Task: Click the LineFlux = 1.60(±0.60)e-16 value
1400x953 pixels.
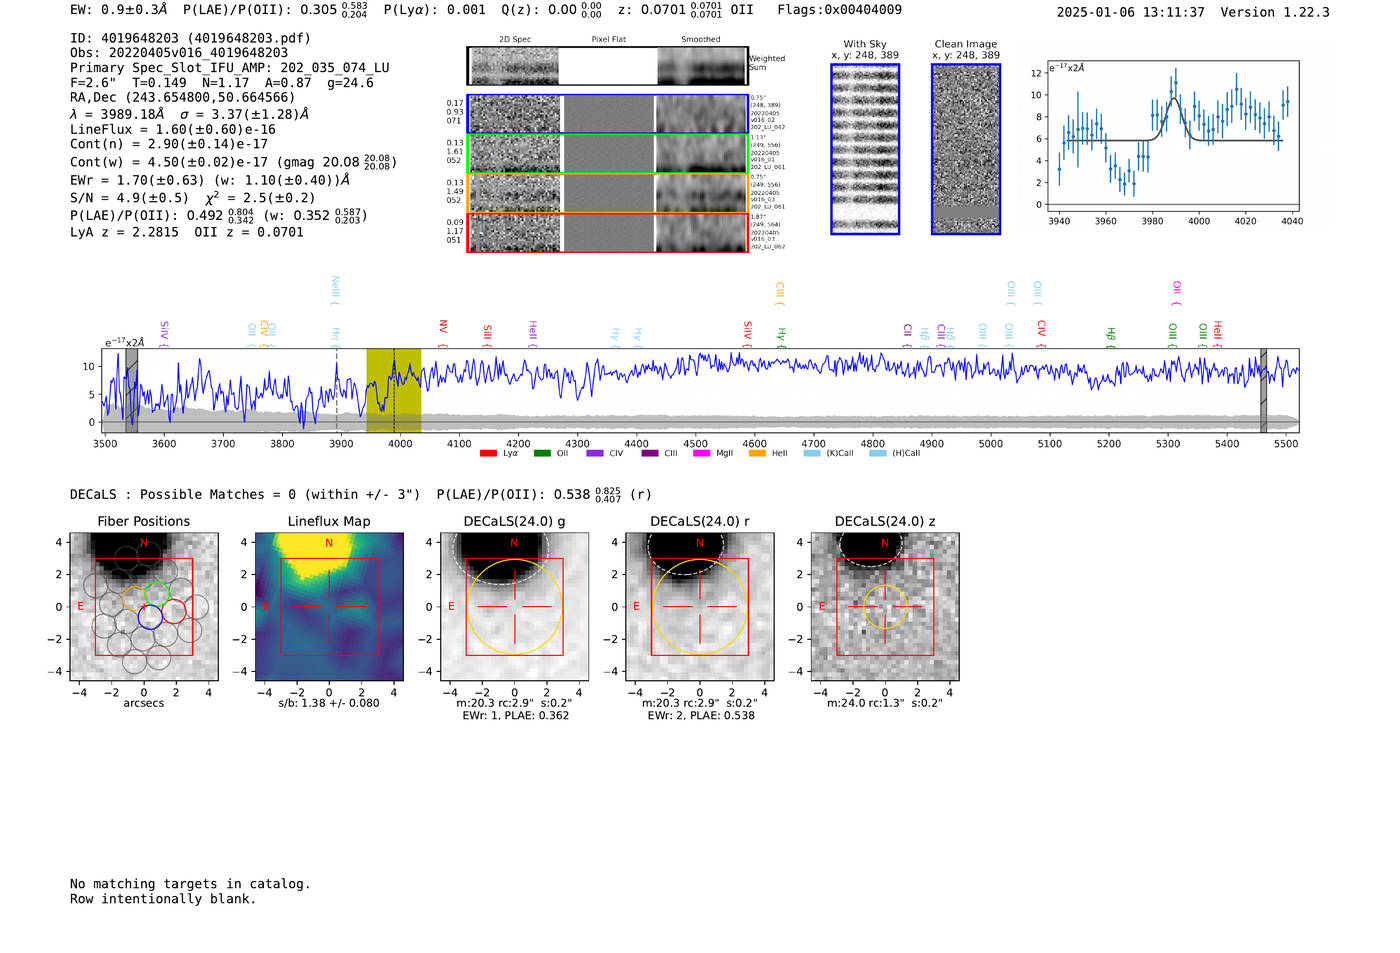Action: (173, 130)
